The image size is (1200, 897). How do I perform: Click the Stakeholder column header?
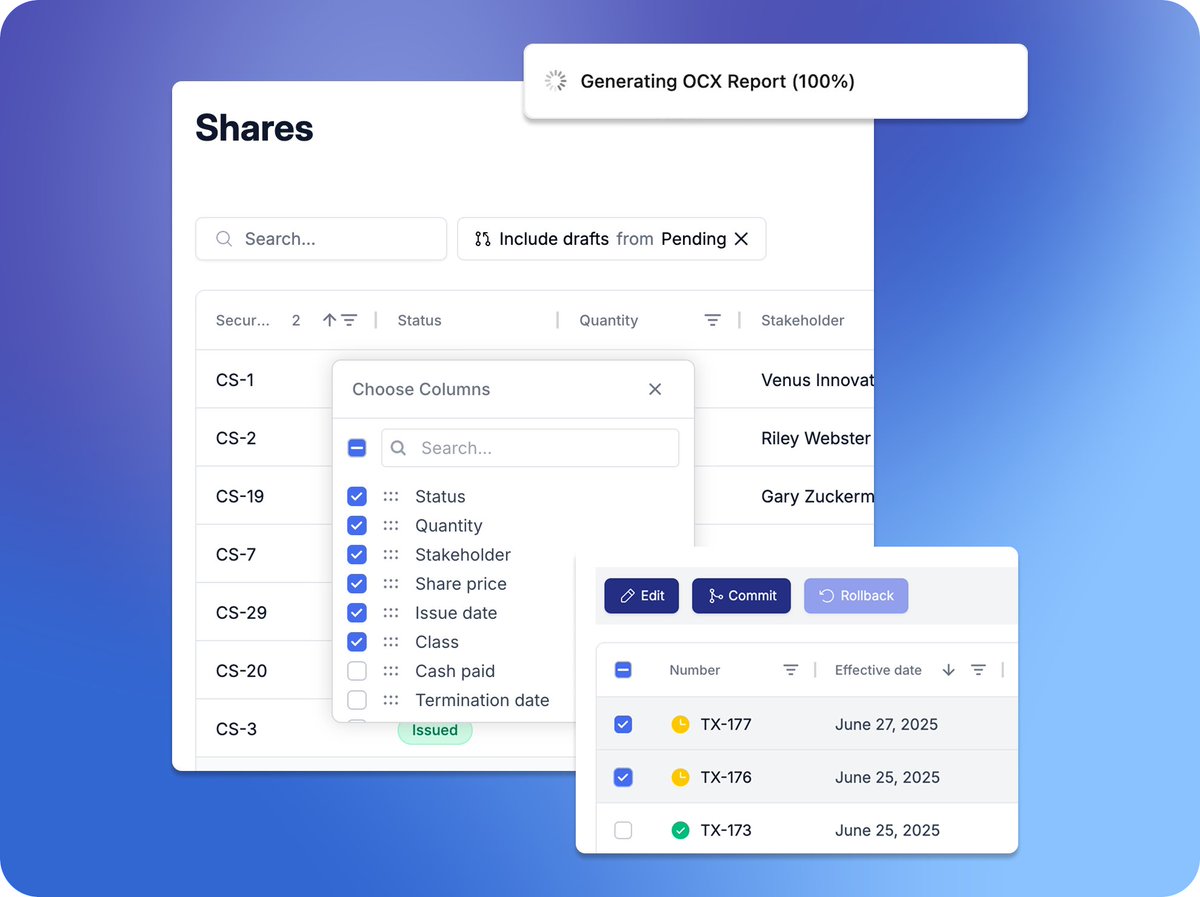803,320
